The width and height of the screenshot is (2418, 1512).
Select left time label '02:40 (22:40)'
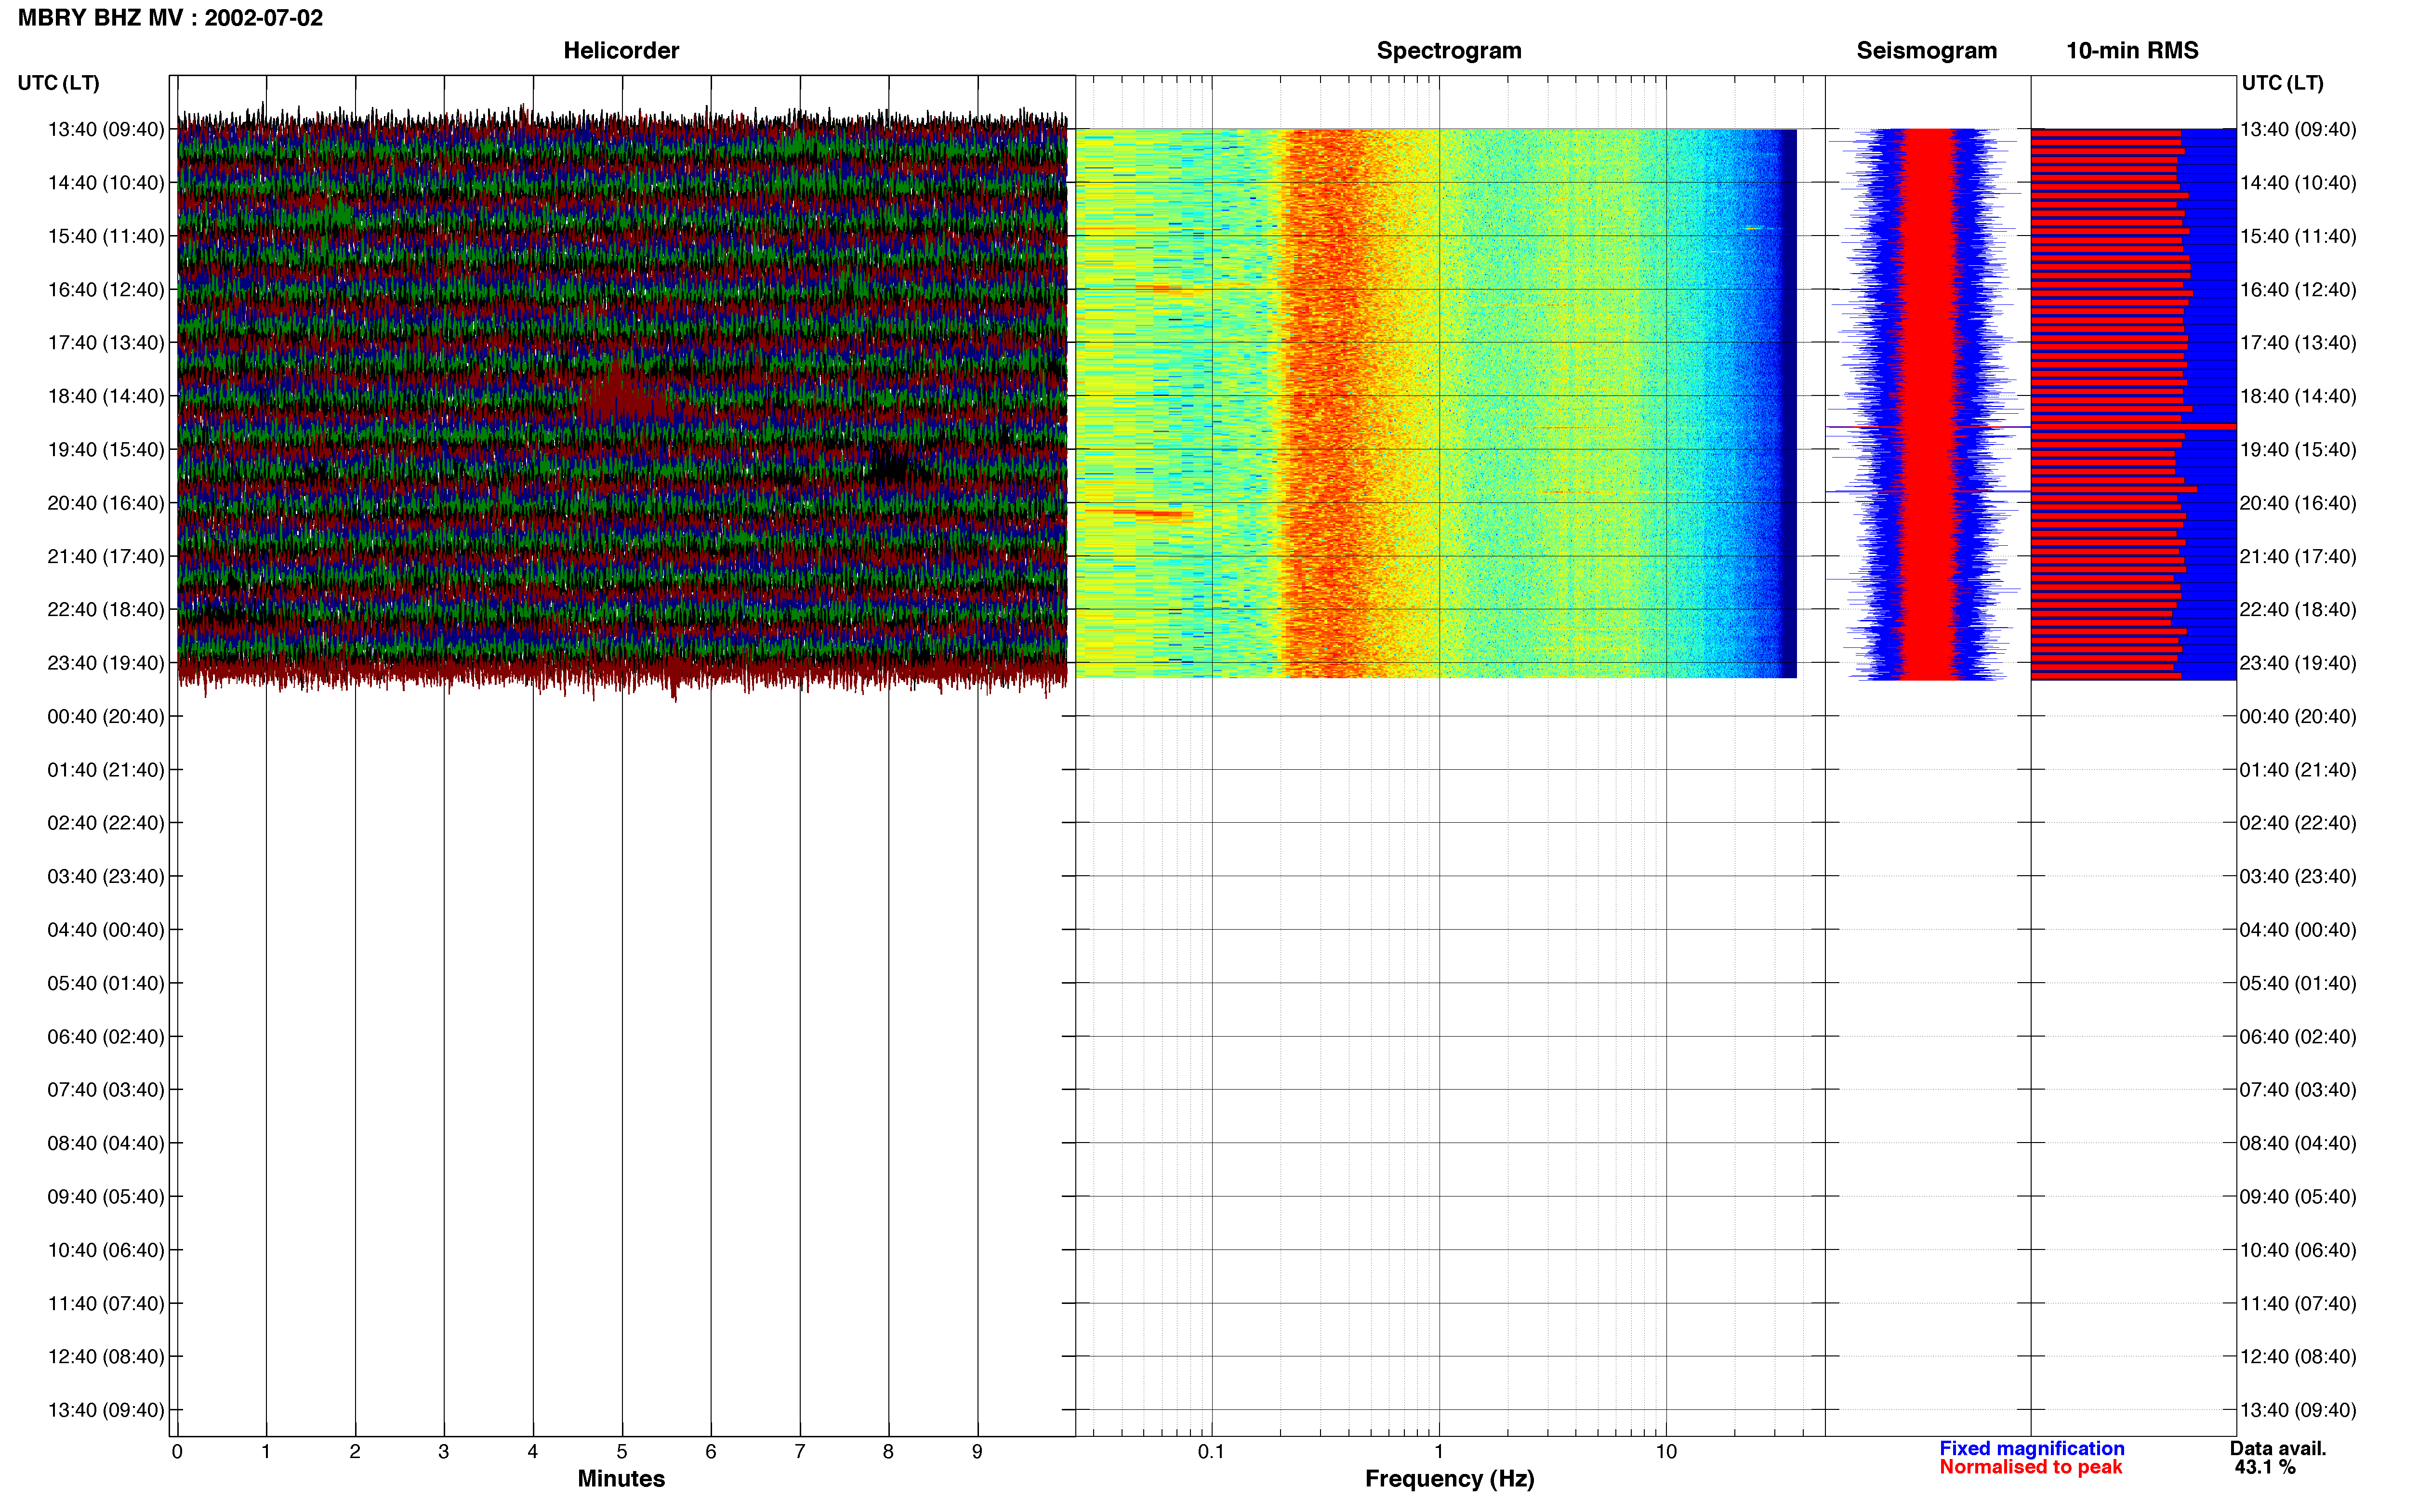pos(106,823)
